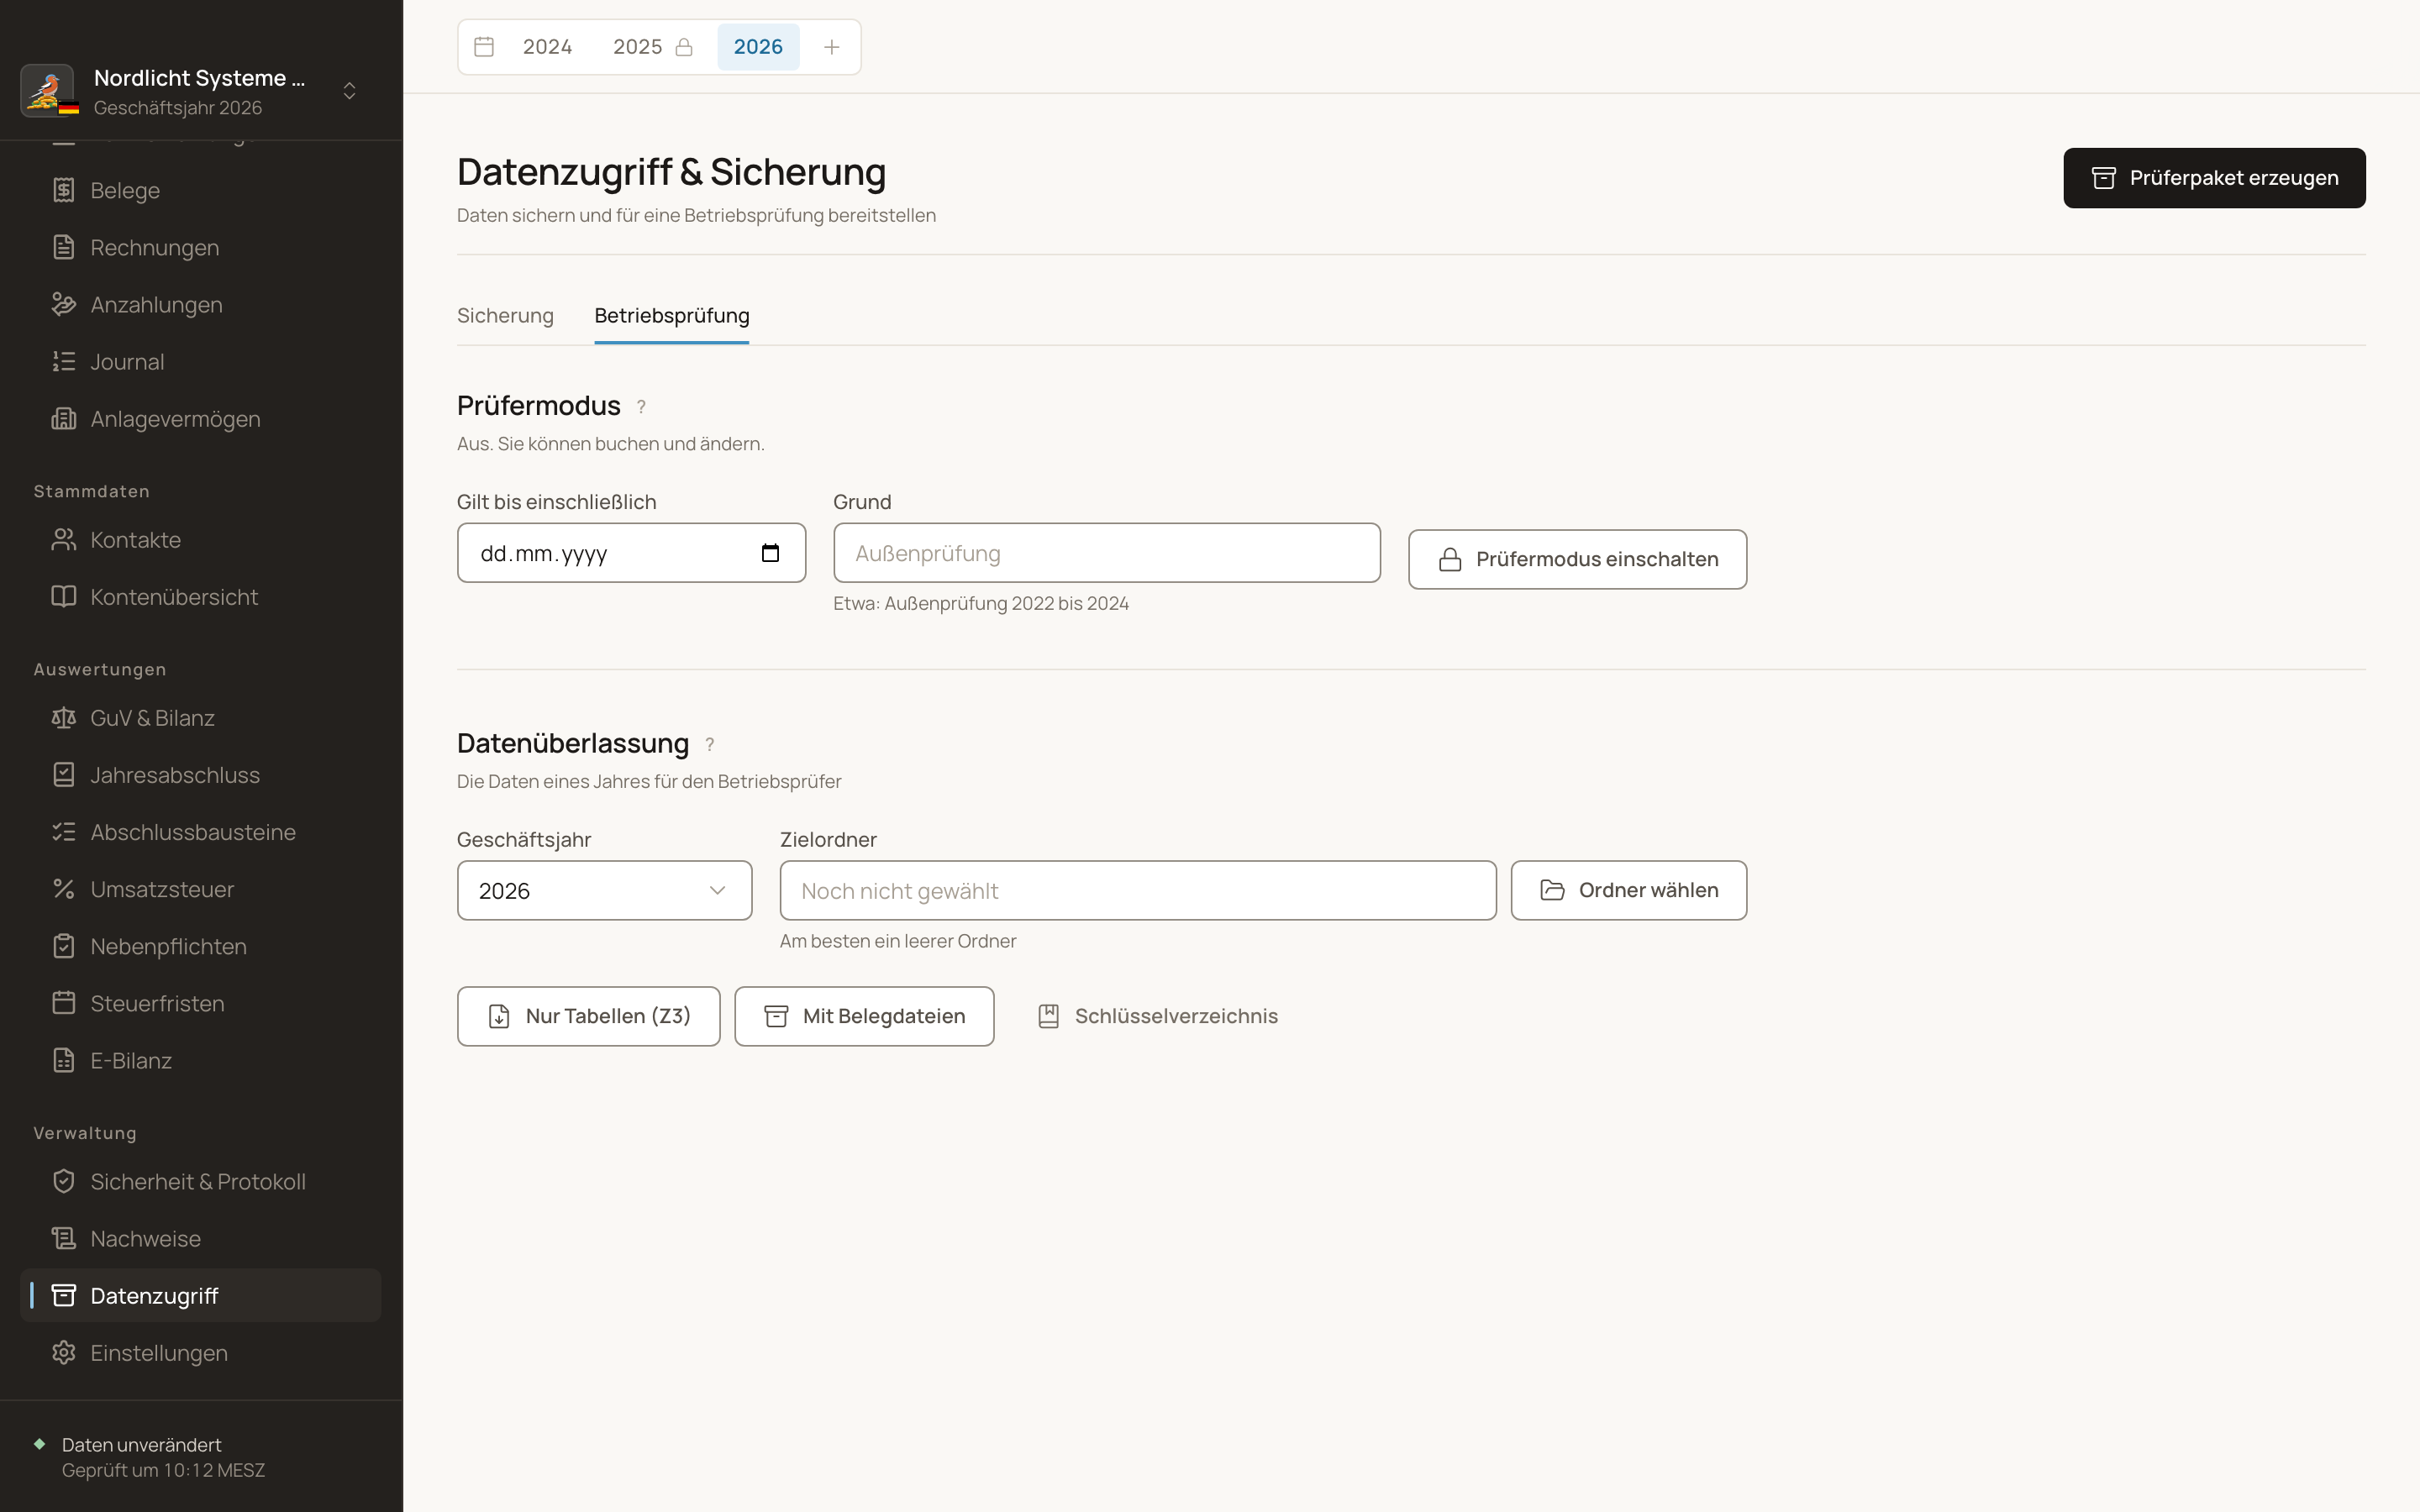2420x1512 pixels.
Task: Click Prüferpaket erzeugen button
Action: [x=2214, y=178]
